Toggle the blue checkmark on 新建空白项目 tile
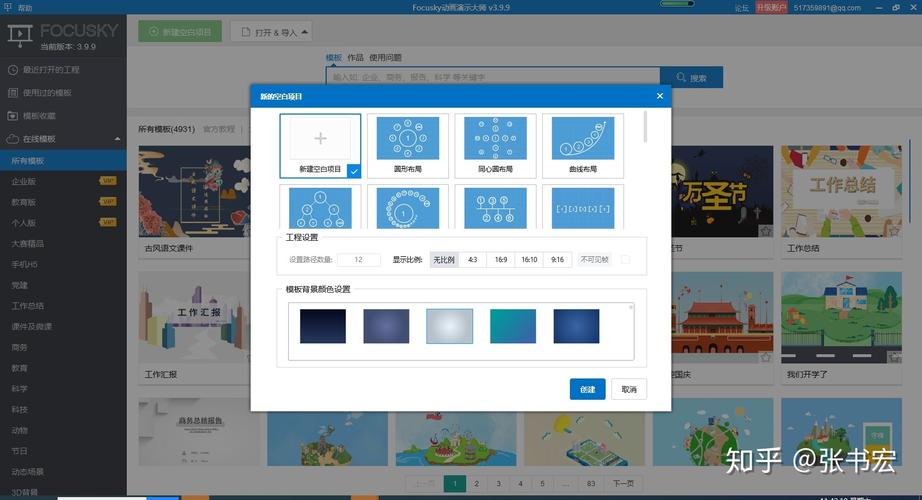Viewport: 922px width, 500px height. [354, 171]
